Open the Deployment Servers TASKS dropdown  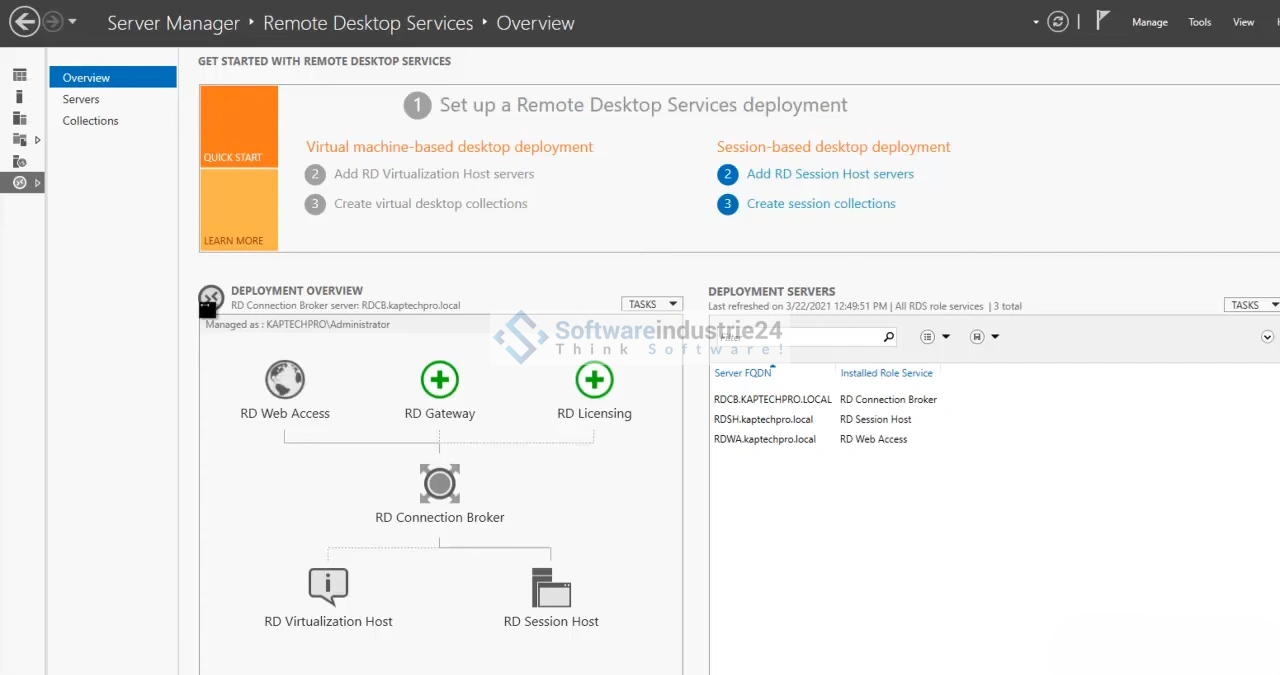click(1252, 305)
